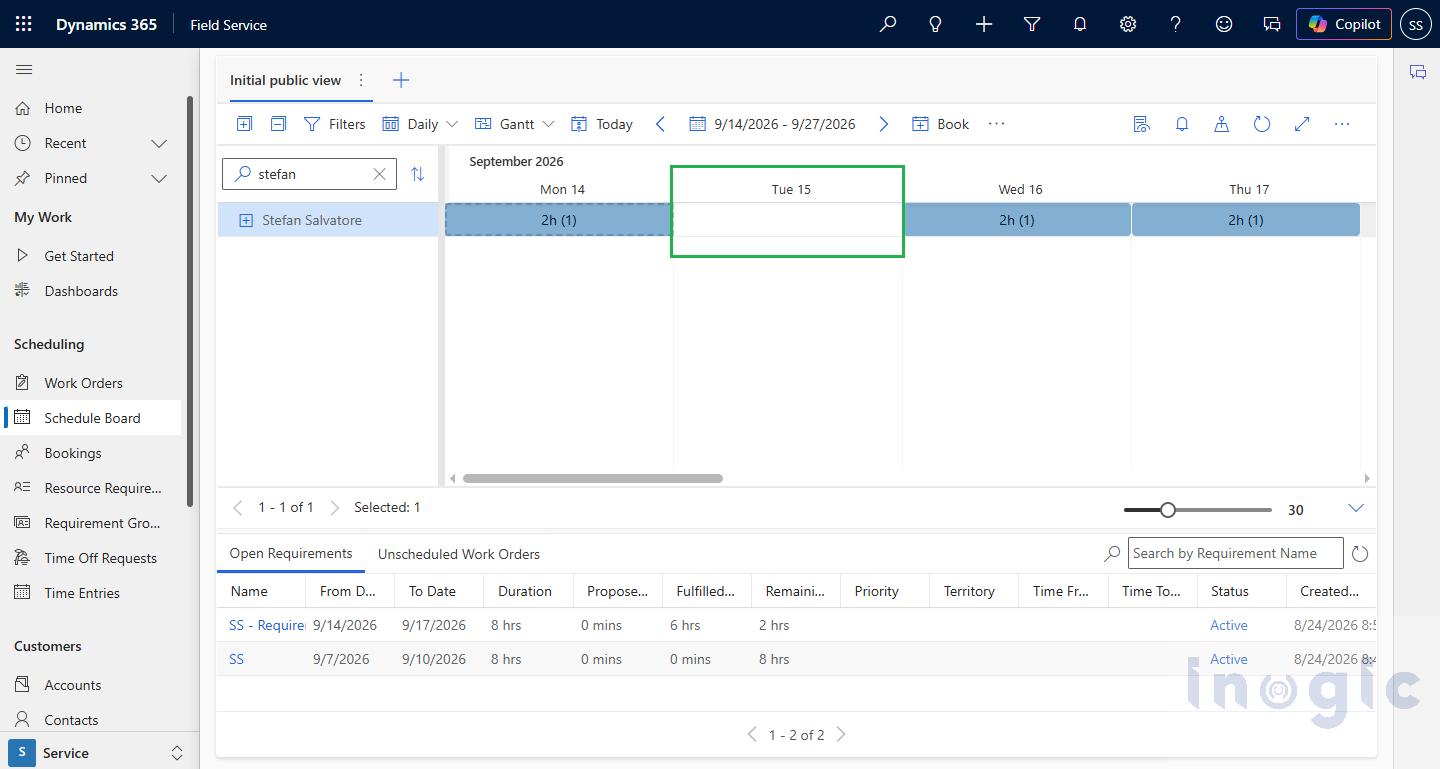Viewport: 1440px width, 769px height.
Task: Go to previous date range arrow
Action: pos(660,124)
